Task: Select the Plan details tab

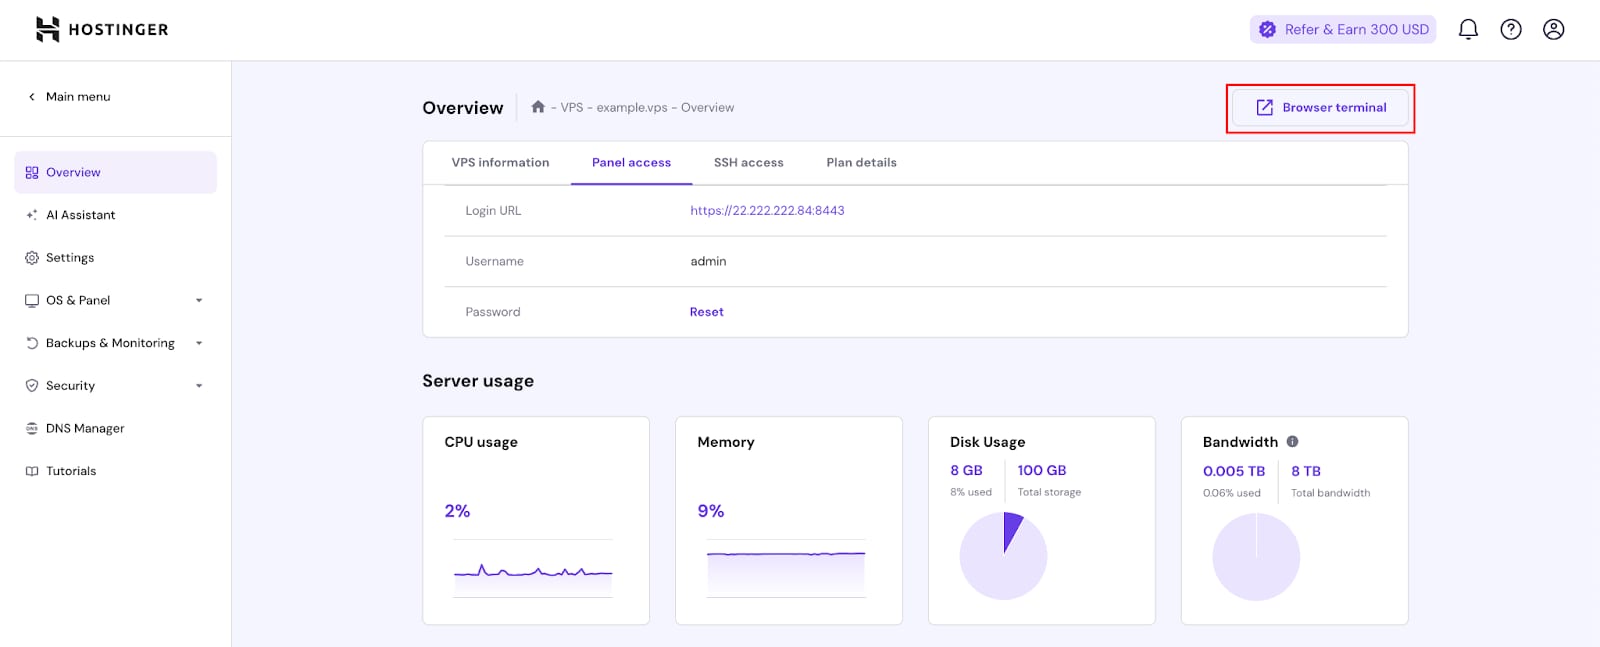Action: pos(861,163)
